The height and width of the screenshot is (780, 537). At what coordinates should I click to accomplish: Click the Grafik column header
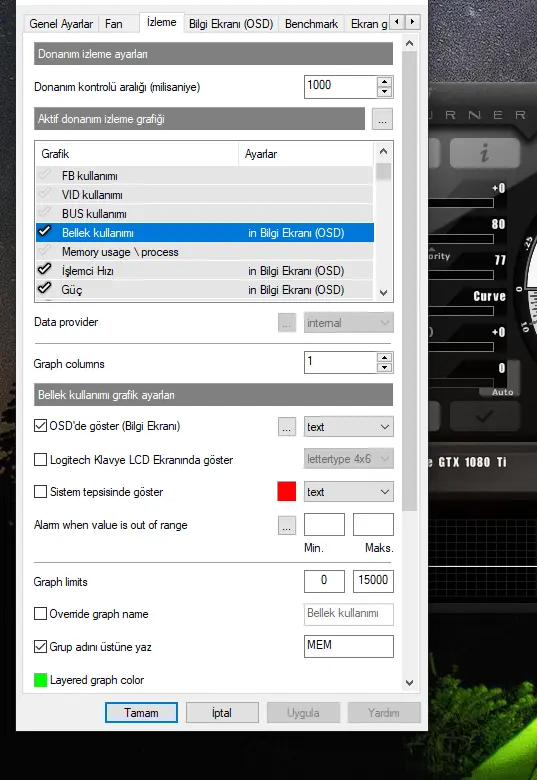tap(137, 154)
